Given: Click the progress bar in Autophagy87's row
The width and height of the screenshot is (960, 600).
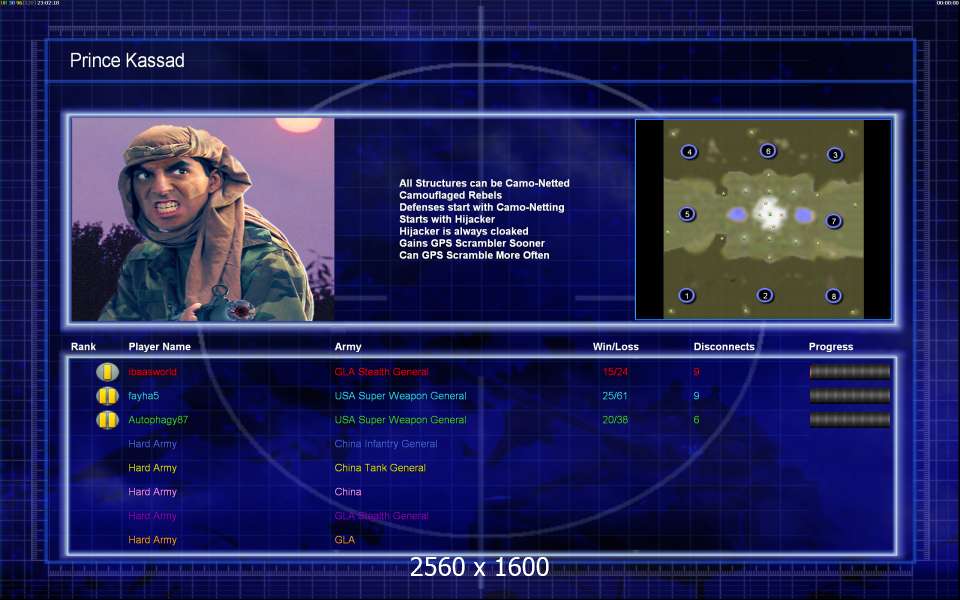Looking at the screenshot, I should (850, 420).
